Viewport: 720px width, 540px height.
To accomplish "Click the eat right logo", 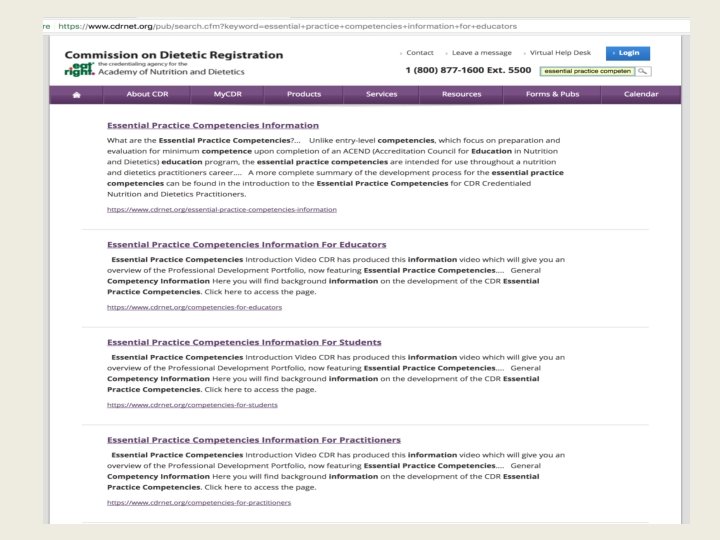I will click(x=79, y=69).
